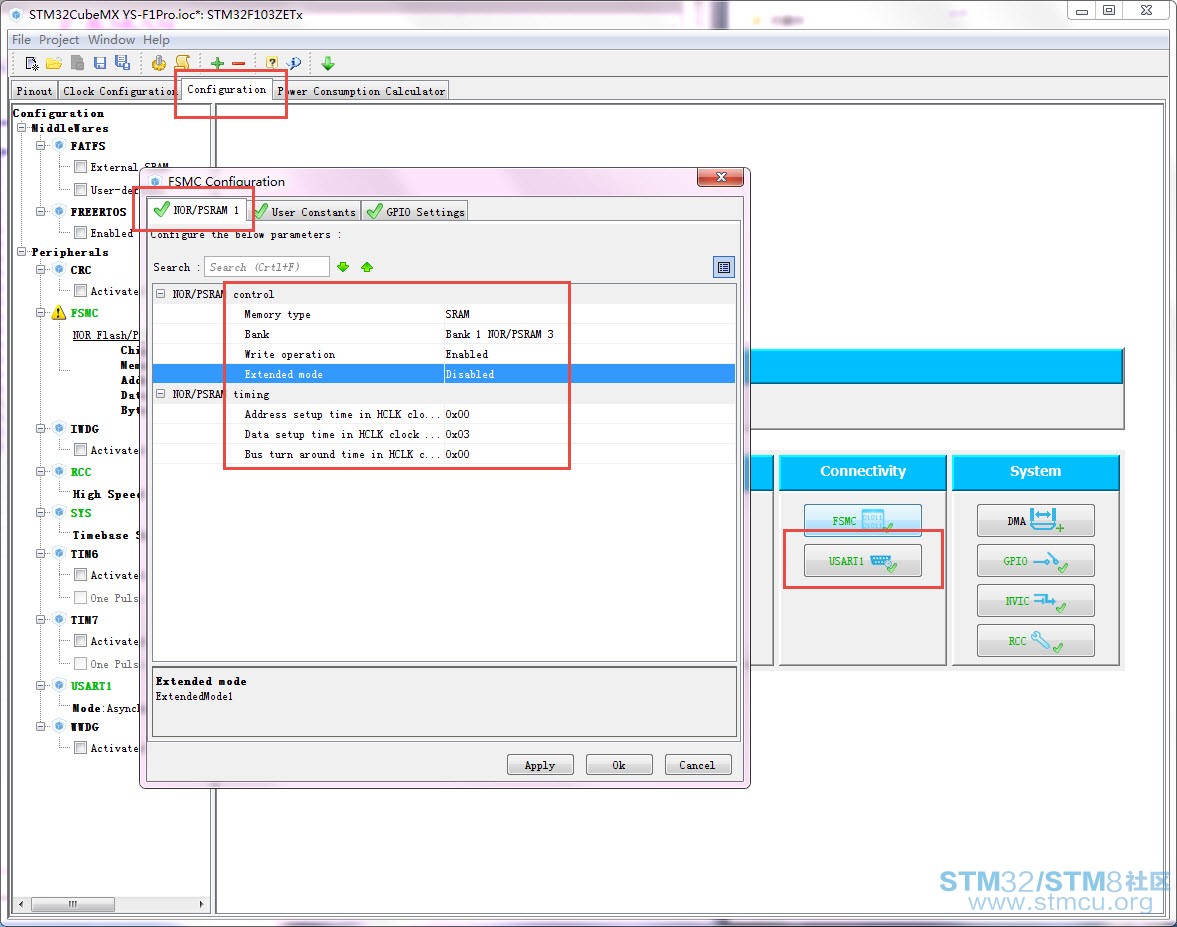
Task: Open the GPIO Settings tab
Action: pos(416,212)
